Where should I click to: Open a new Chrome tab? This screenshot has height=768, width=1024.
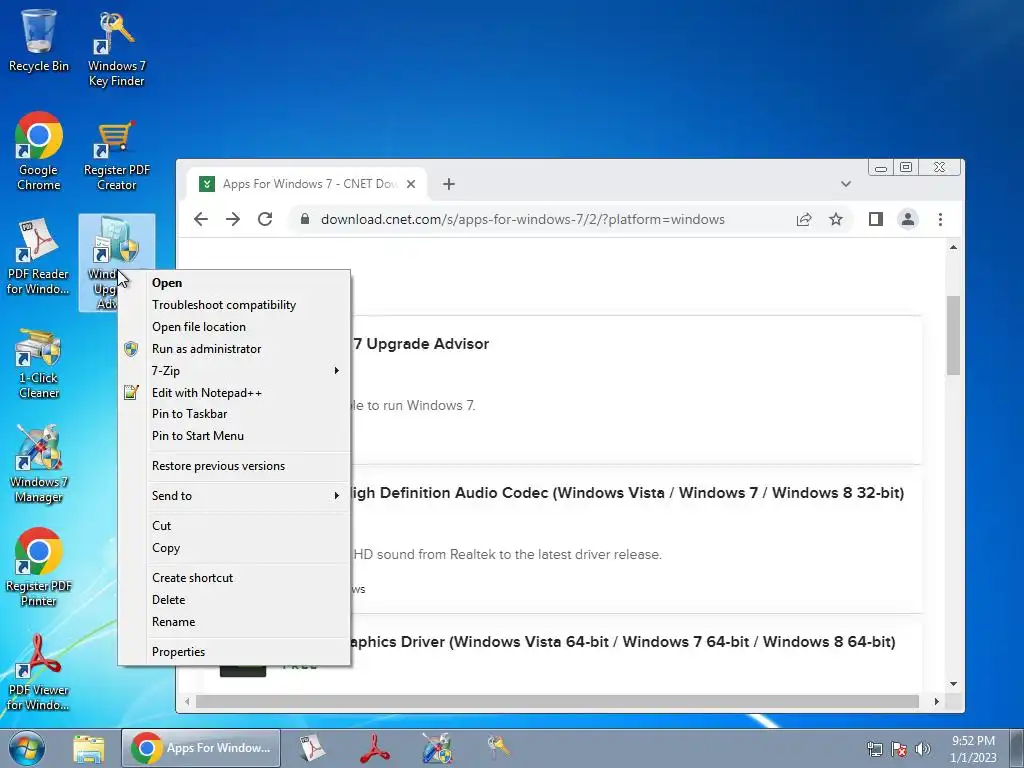click(x=449, y=184)
